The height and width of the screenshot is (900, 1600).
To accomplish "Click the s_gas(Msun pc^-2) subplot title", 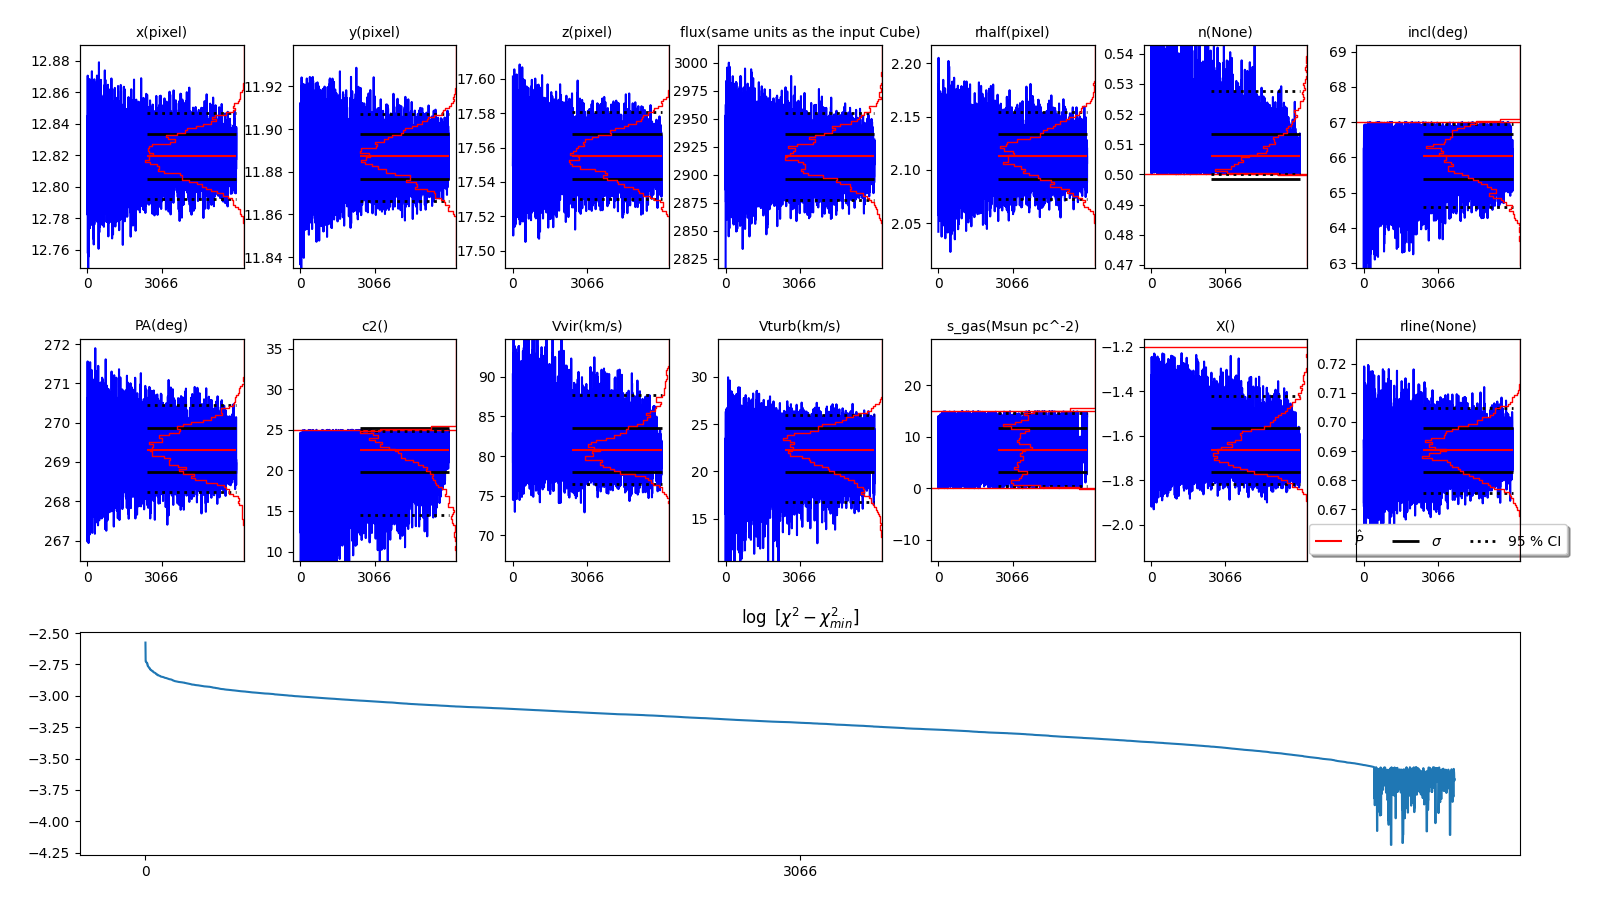I will tap(1012, 326).
